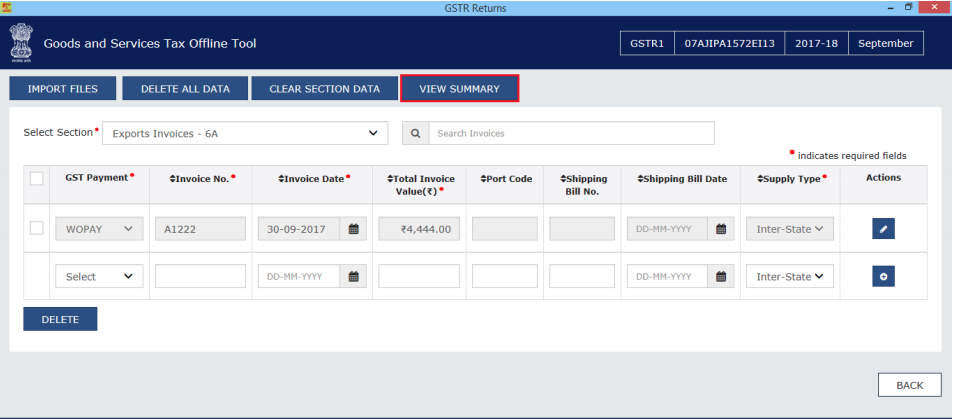The width and height of the screenshot is (954, 419).
Task: Open Supply Type dropdown in A1222 row
Action: coord(790,229)
